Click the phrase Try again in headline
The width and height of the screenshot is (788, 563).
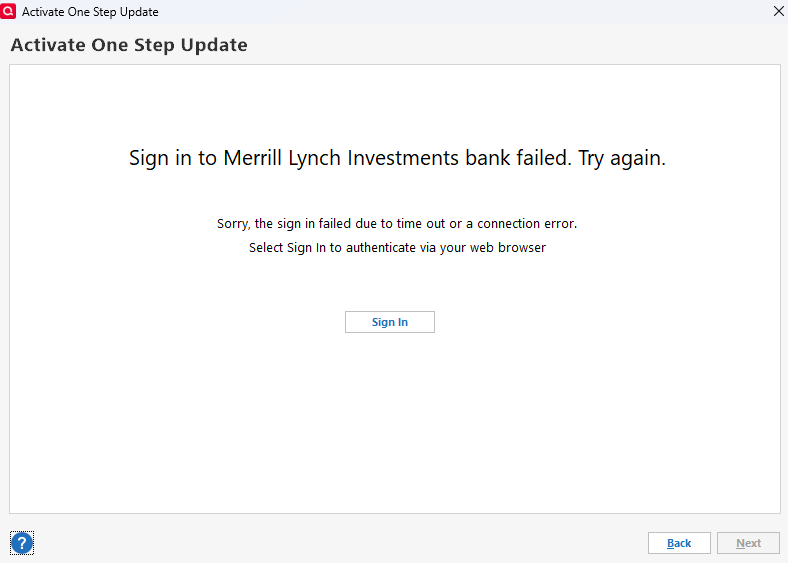(x=622, y=158)
